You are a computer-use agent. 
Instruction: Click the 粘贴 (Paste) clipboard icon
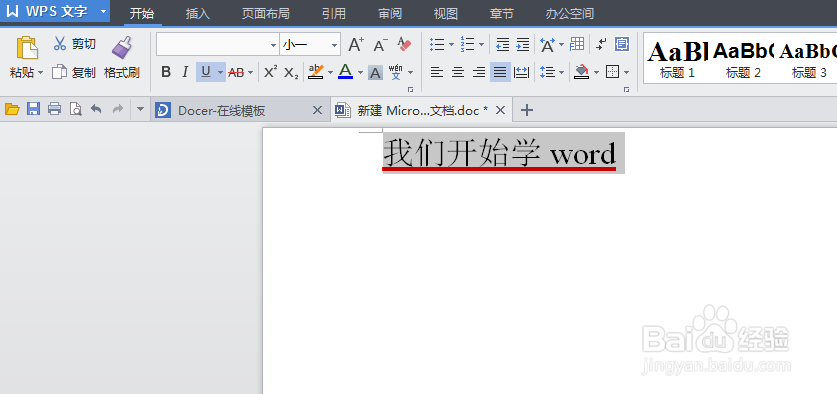click(27, 48)
